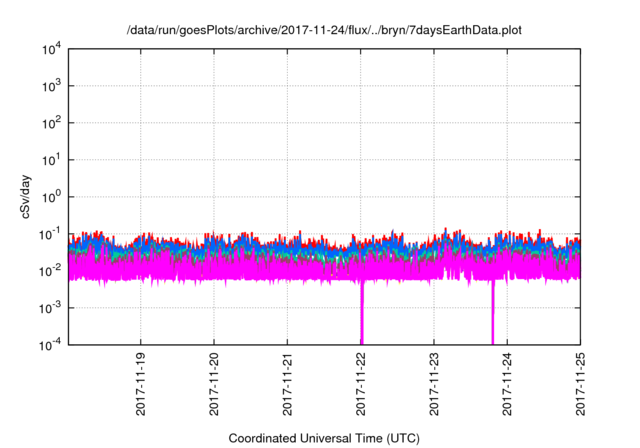
Task: Click the 2017-11-20 x-axis date
Action: 214,384
